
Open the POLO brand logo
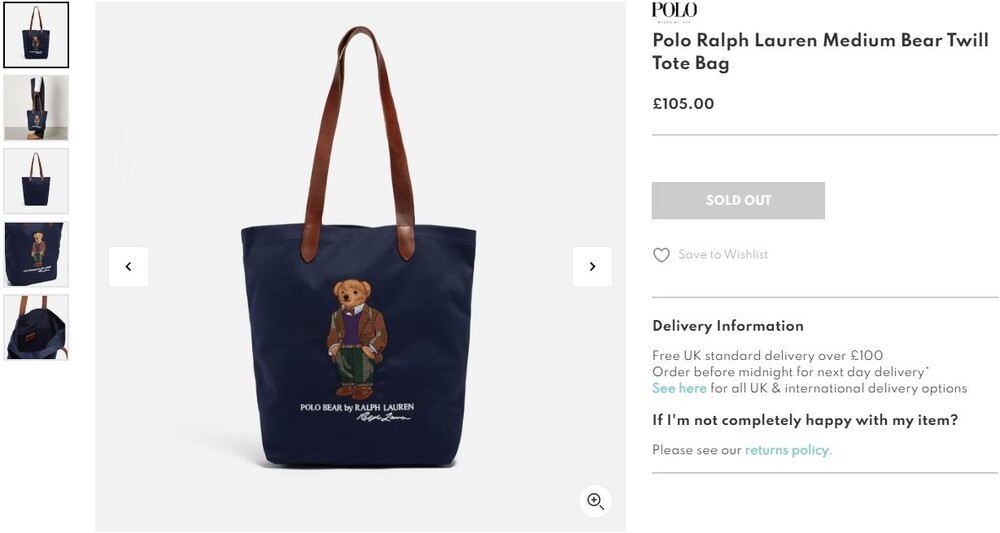[674, 11]
